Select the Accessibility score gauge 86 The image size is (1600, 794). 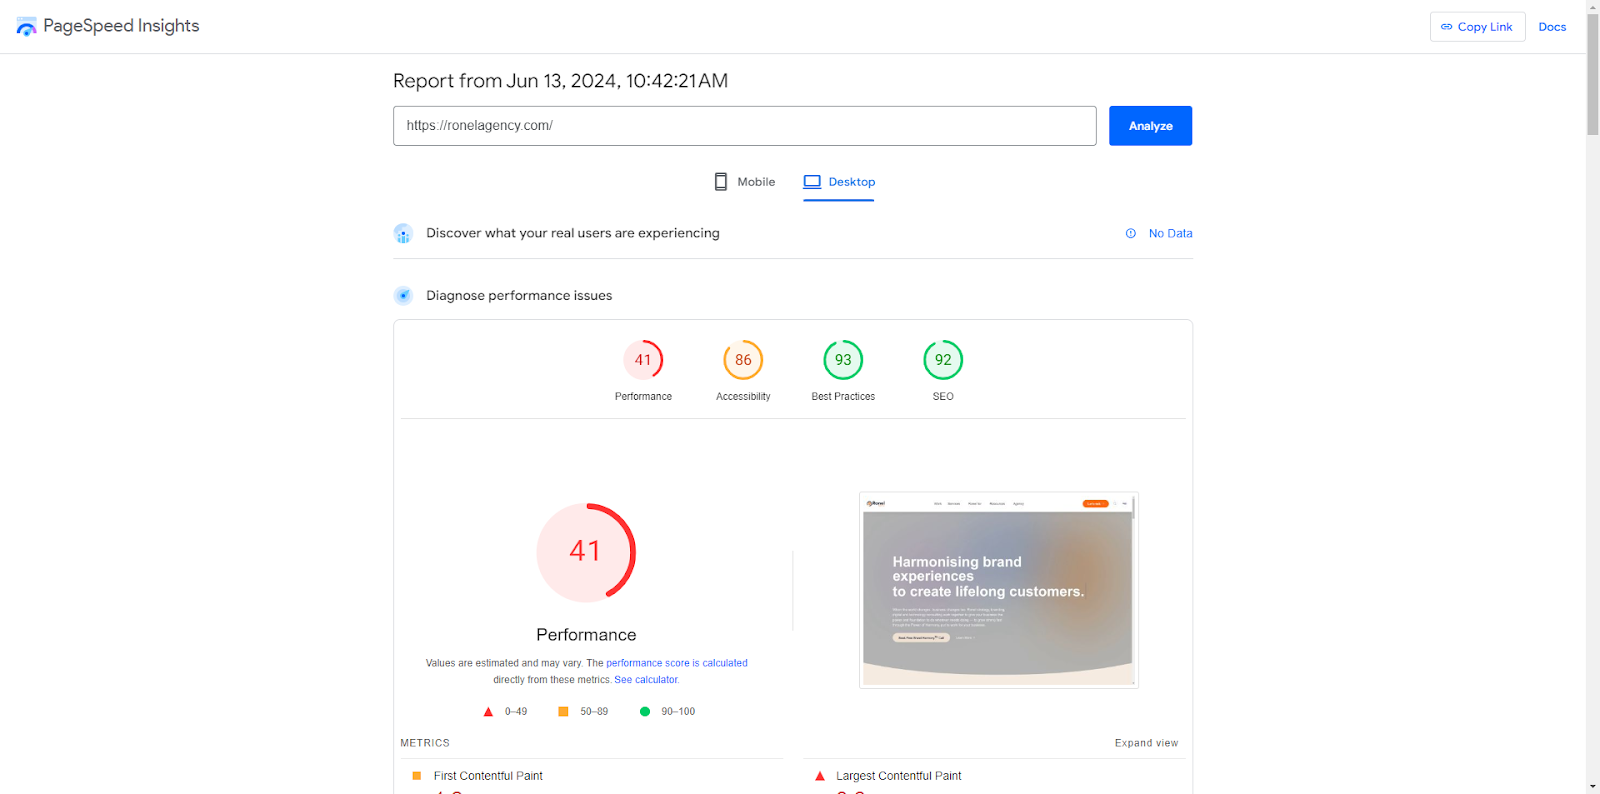click(x=743, y=360)
